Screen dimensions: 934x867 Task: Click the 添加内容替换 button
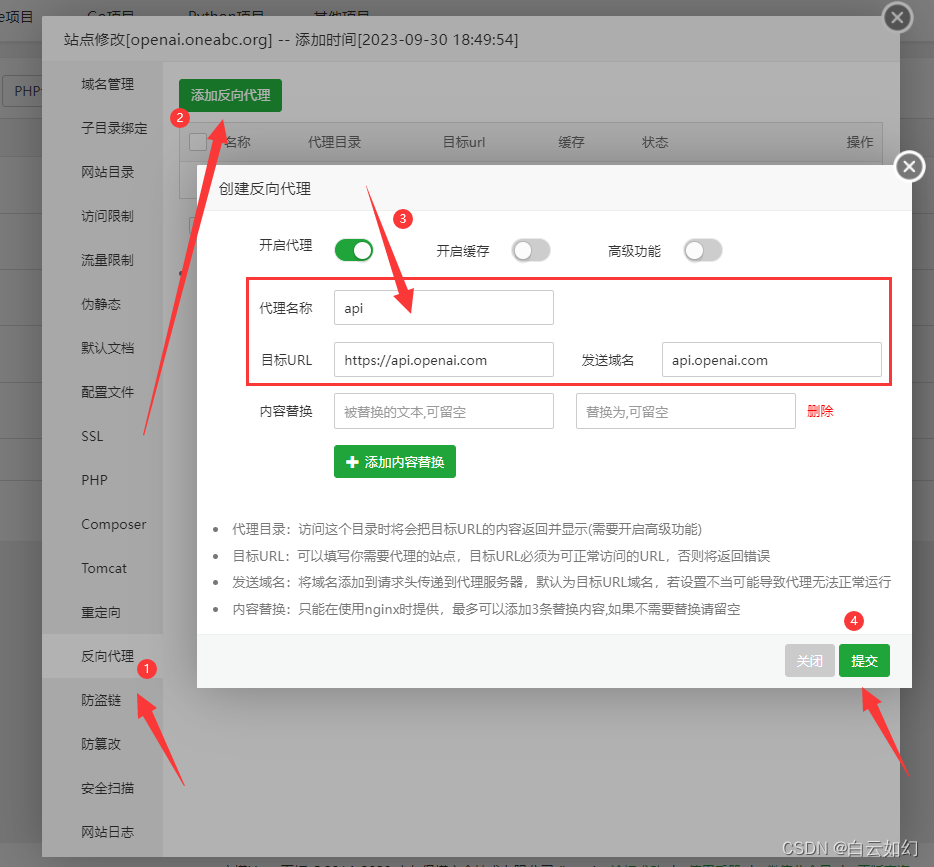tap(394, 462)
